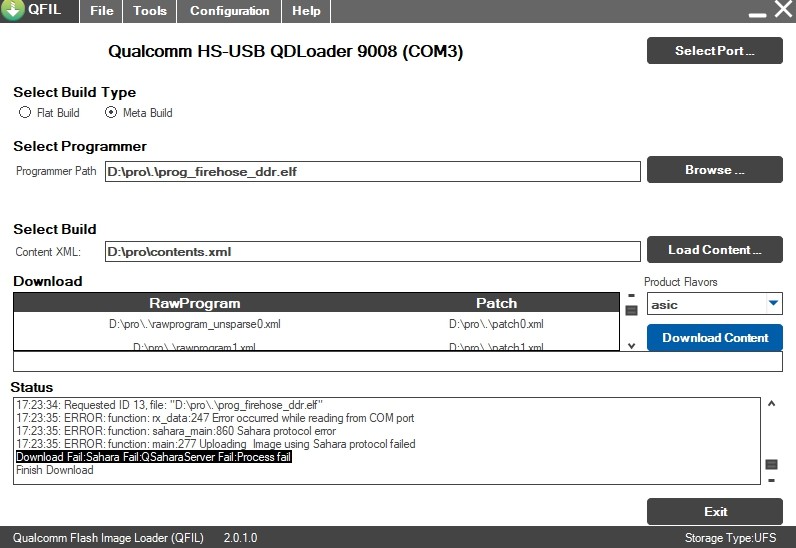Click the up chevron beside the Status log

(771, 404)
